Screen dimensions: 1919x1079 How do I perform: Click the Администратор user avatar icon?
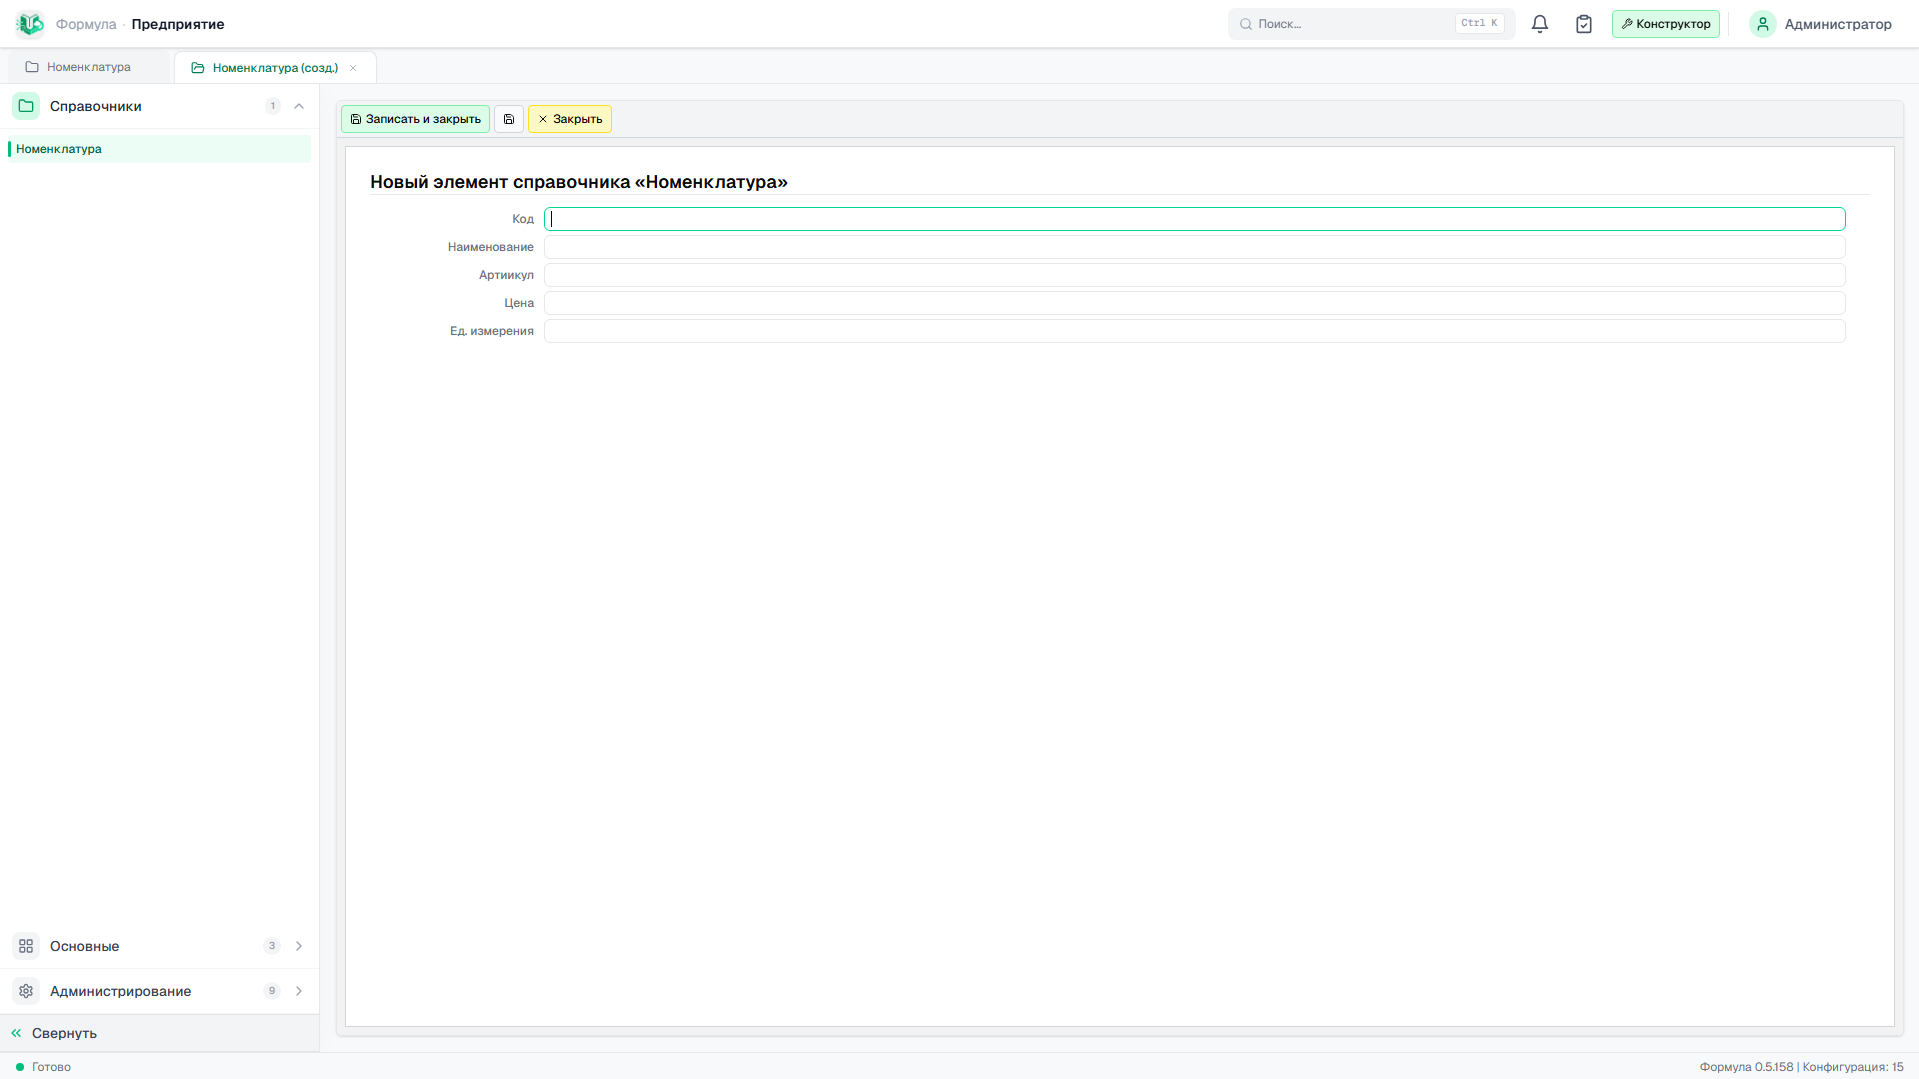pos(1763,24)
